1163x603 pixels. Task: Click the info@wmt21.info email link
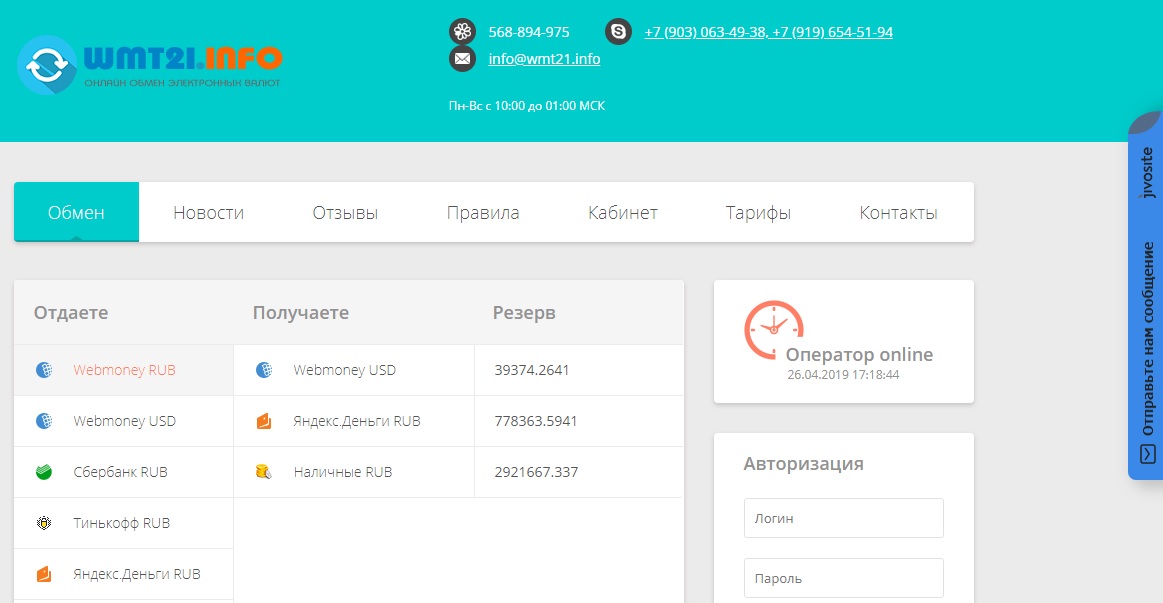[544, 59]
